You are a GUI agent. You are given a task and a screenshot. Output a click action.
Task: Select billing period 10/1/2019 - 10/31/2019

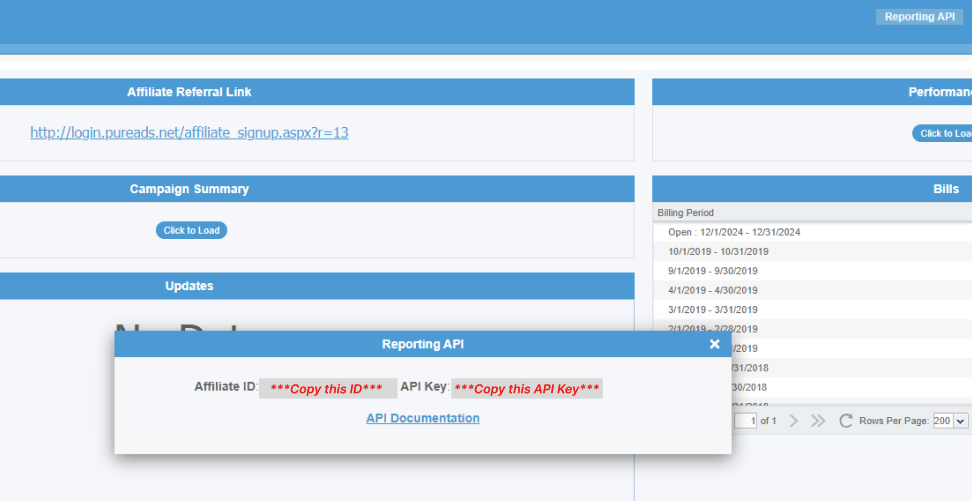click(718, 251)
